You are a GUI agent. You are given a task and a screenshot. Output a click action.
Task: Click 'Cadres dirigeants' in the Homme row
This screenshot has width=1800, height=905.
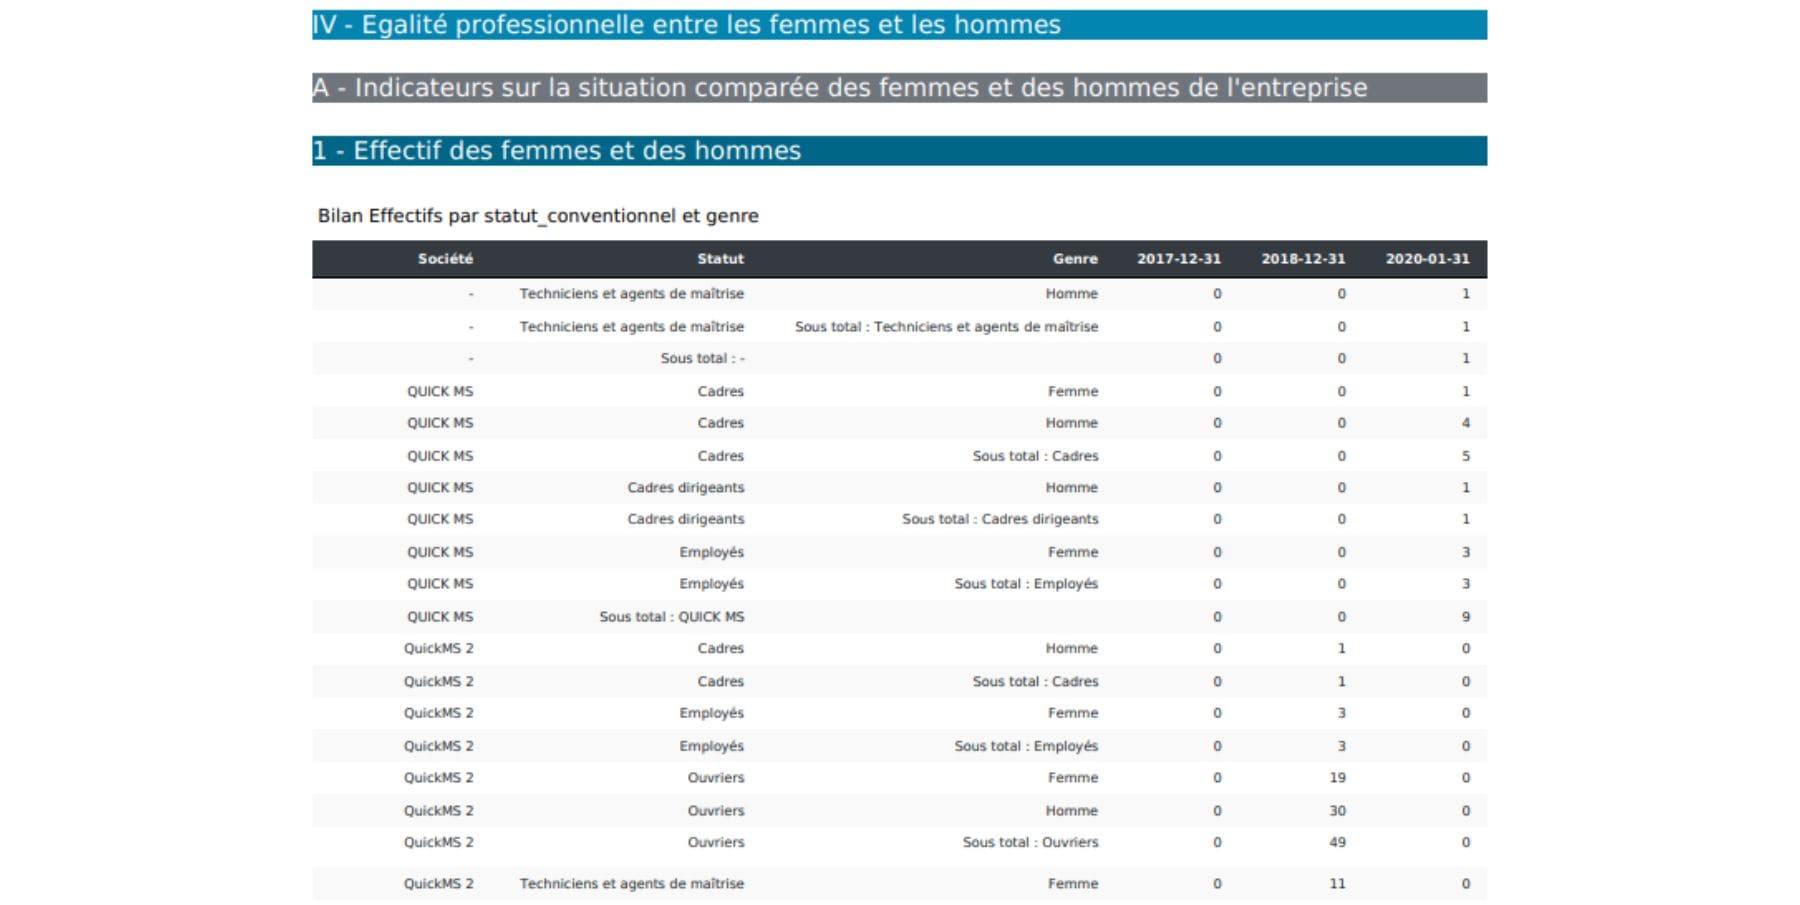(x=686, y=488)
